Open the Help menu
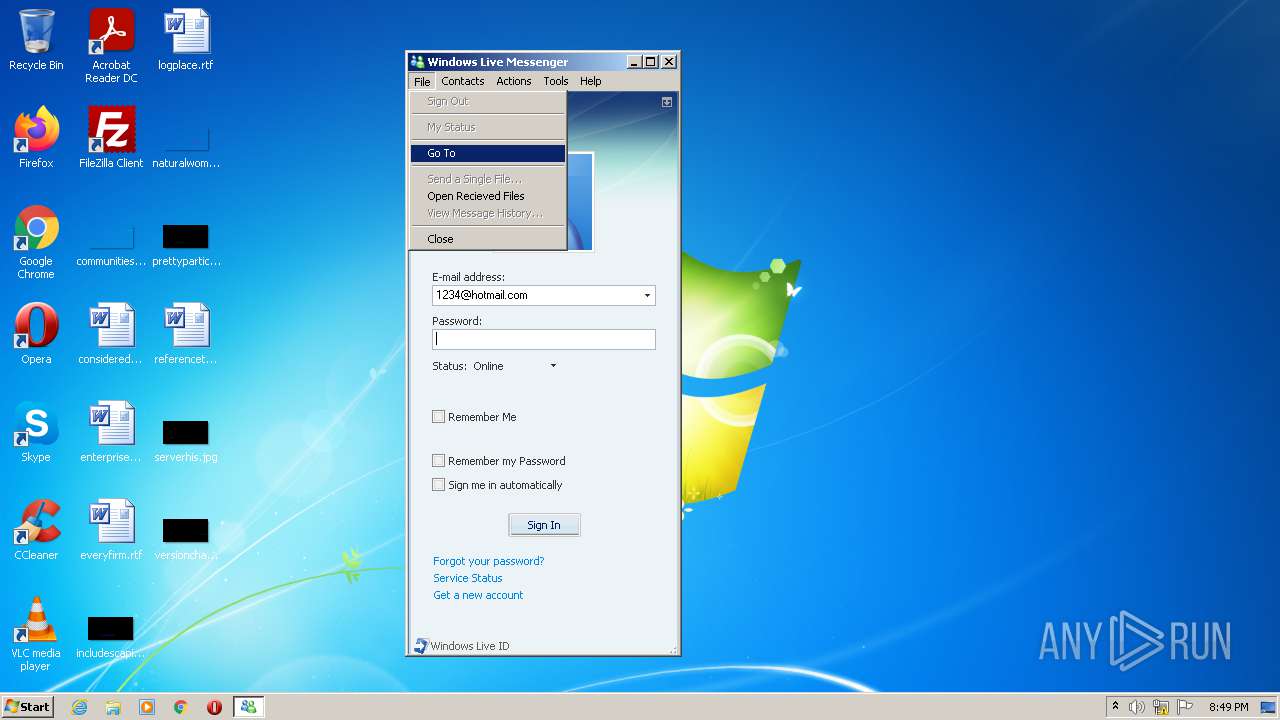Viewport: 1280px width, 720px height. [591, 81]
